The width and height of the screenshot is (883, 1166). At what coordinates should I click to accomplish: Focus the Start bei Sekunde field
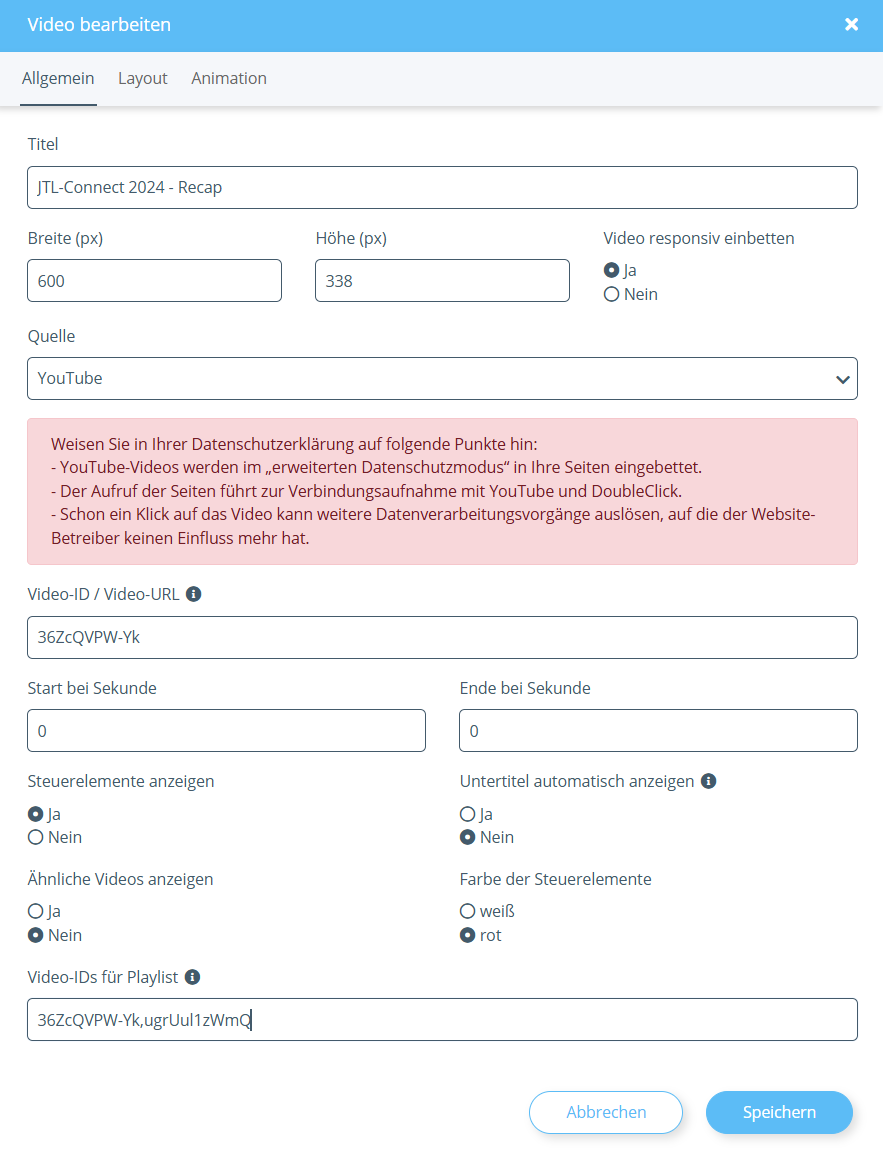226,731
